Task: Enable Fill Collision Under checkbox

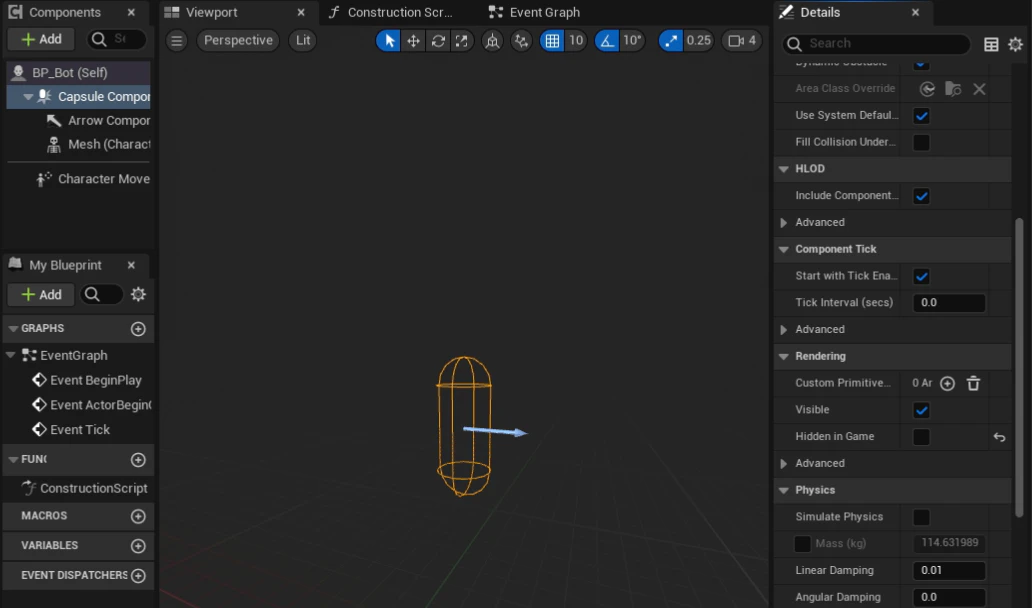Action: (x=921, y=142)
